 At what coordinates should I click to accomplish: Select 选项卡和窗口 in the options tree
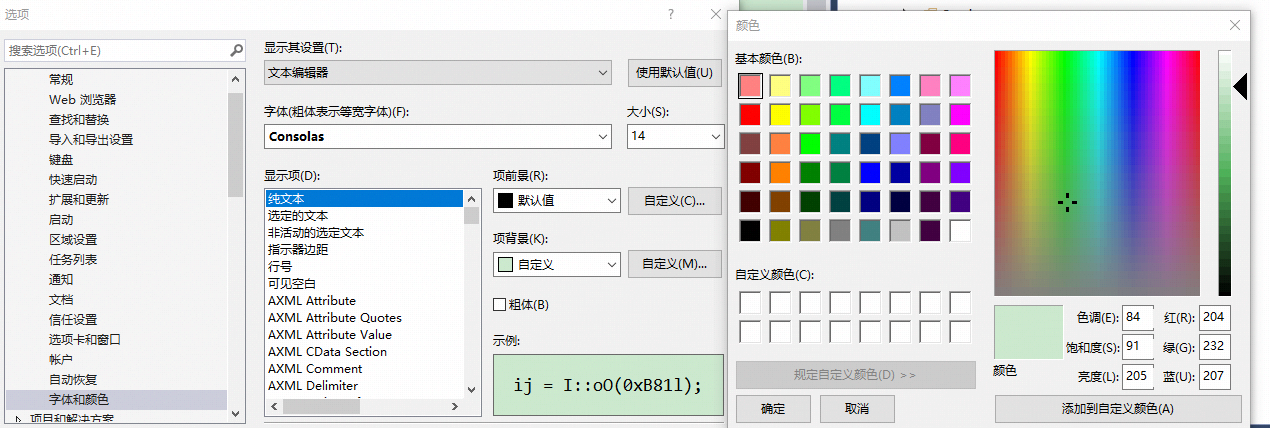tap(85, 339)
